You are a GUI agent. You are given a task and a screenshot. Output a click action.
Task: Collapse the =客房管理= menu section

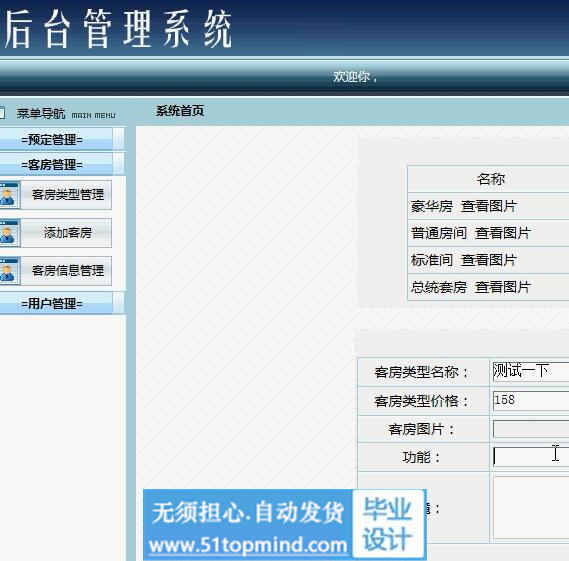point(52,165)
